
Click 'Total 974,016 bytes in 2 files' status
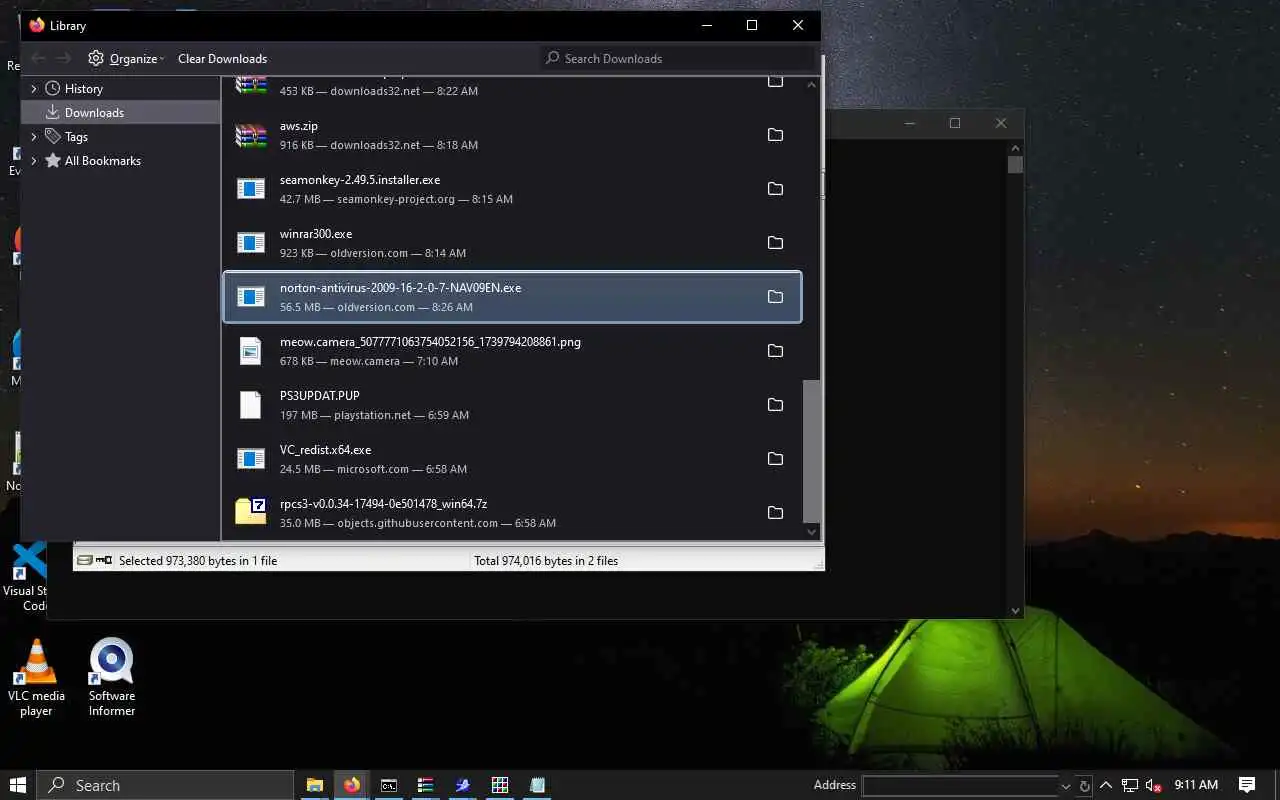[x=546, y=561]
